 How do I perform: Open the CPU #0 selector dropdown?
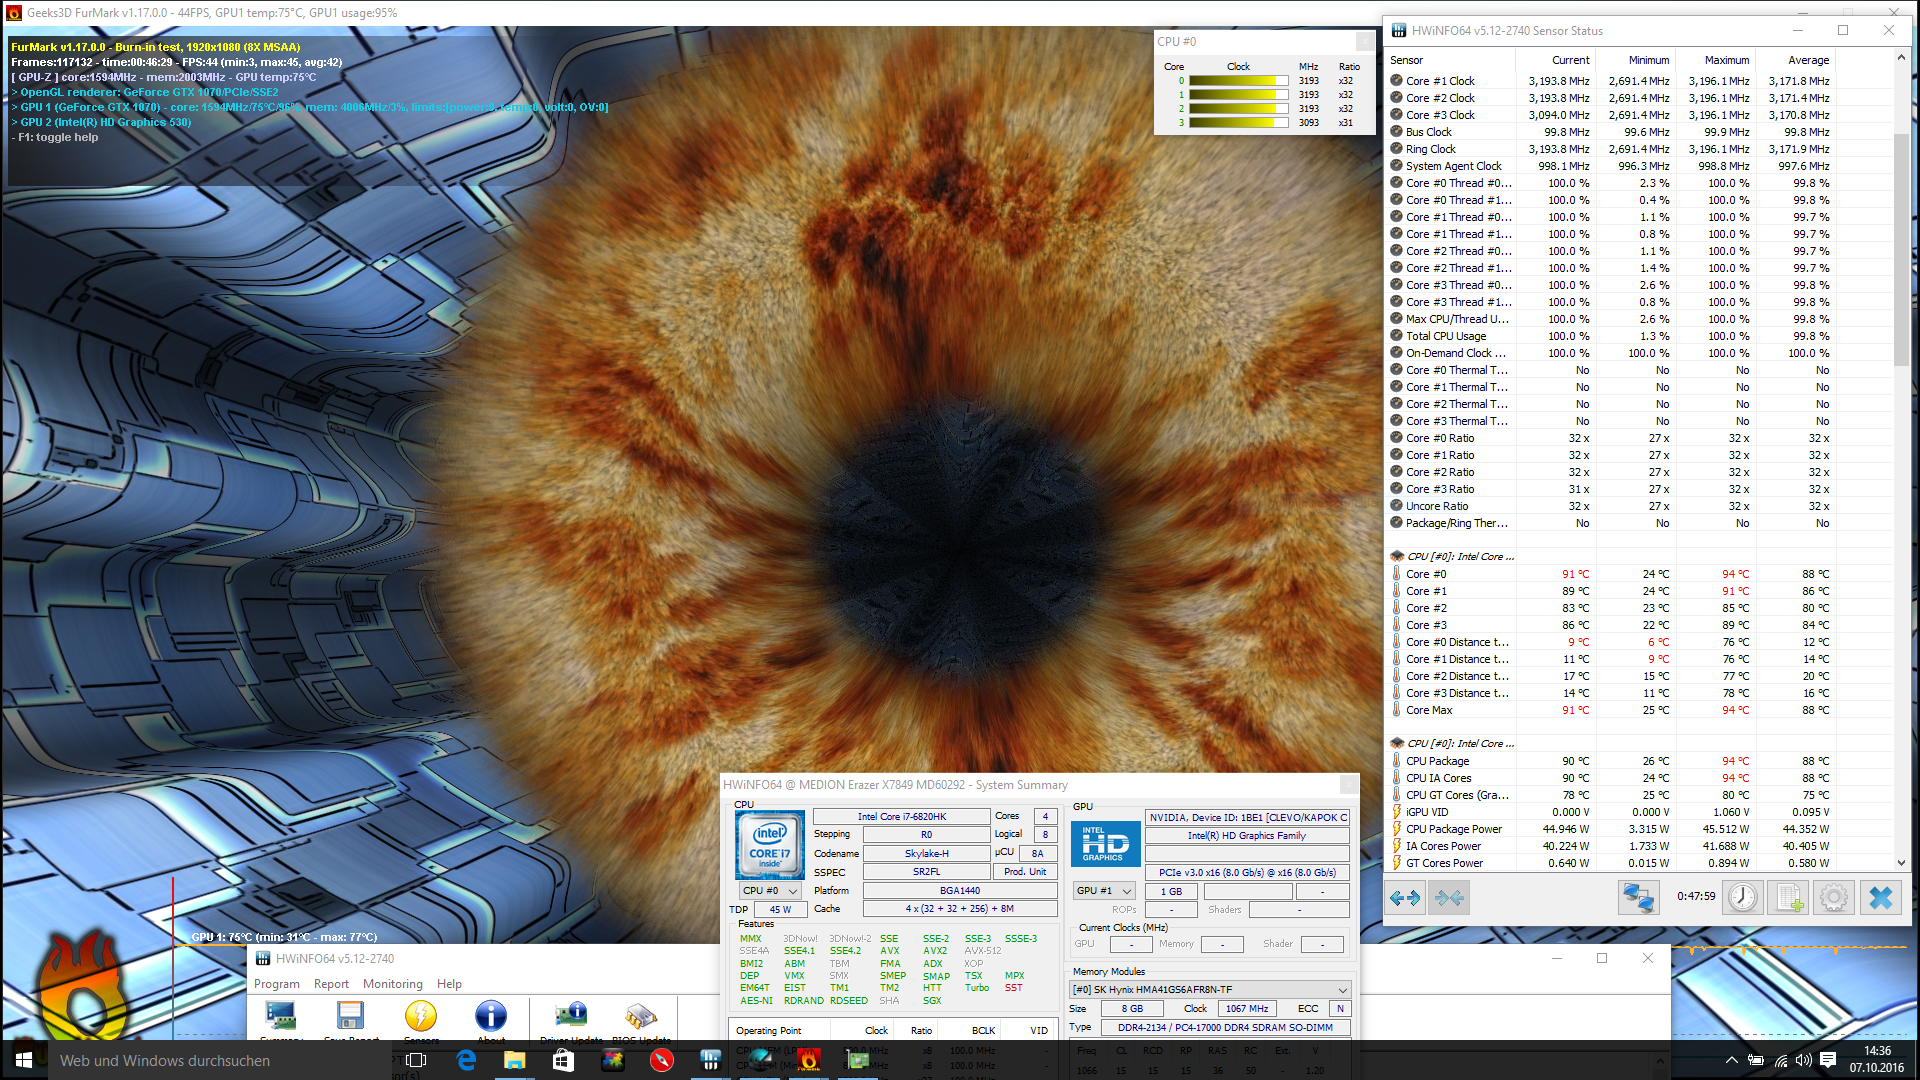(x=770, y=891)
